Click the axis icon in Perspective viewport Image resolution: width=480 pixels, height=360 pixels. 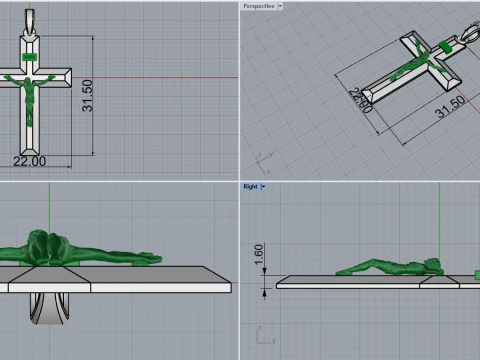[x=264, y=163]
